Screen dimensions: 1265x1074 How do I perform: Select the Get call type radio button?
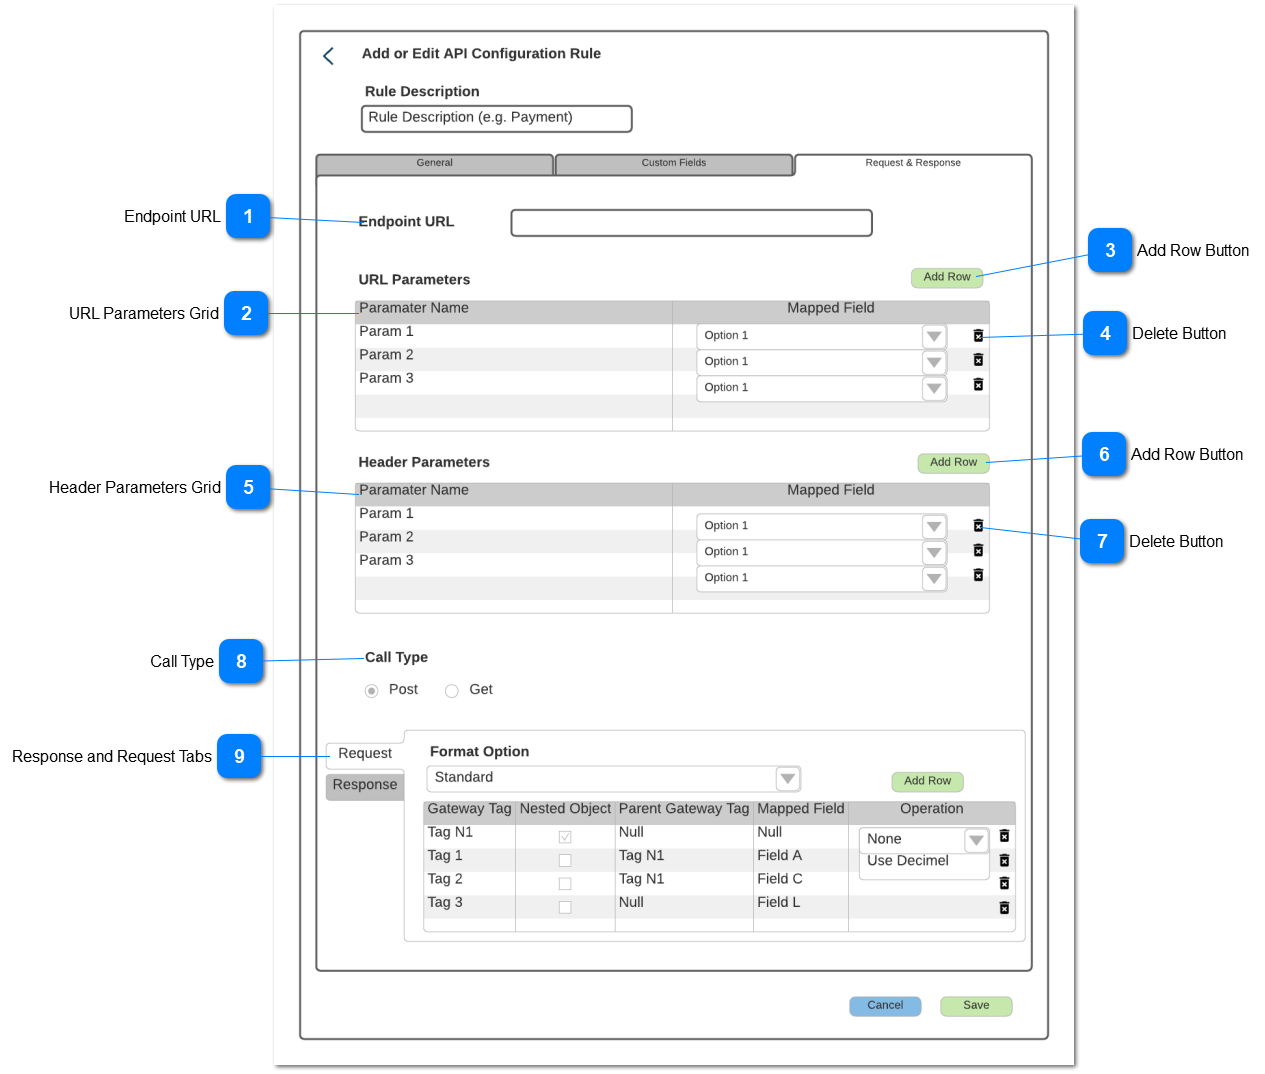point(452,690)
